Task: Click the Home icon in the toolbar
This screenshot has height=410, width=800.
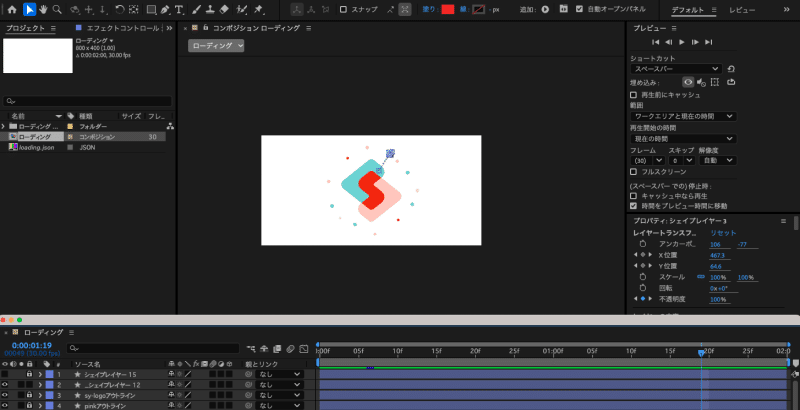Action: pos(12,9)
